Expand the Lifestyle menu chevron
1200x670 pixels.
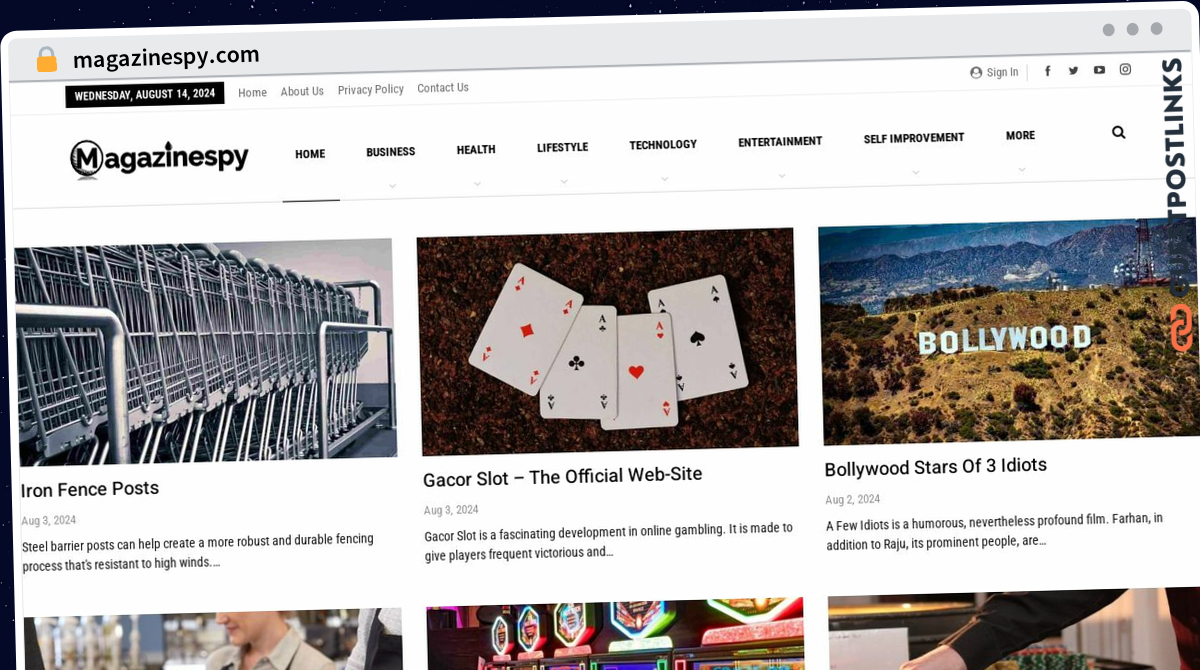563,181
